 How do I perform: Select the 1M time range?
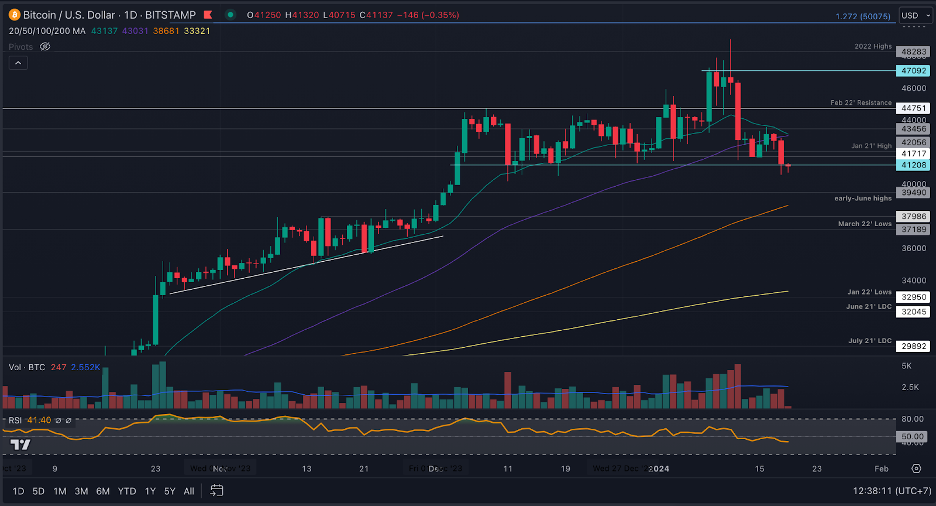click(x=60, y=491)
